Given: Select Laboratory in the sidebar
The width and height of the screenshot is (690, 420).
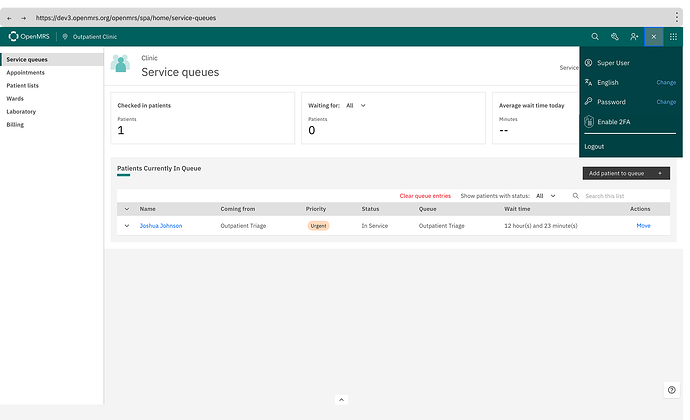Looking at the screenshot, I should 21,112.
